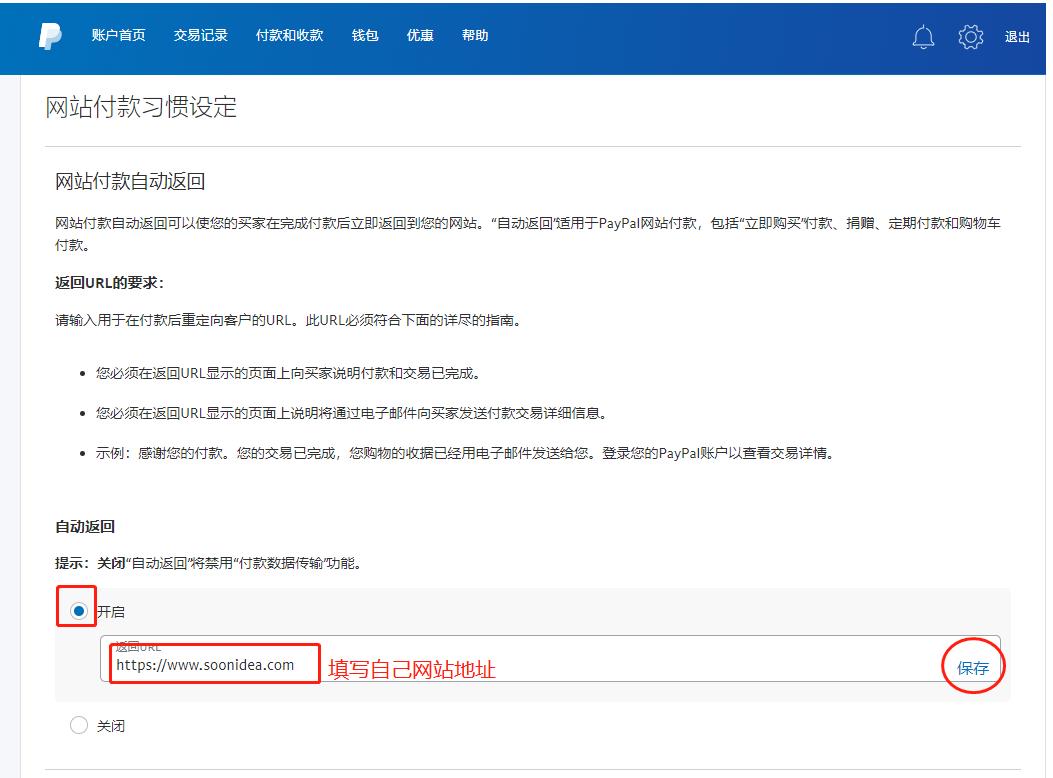Select 付款和收款 in the top navigation

pos(289,36)
